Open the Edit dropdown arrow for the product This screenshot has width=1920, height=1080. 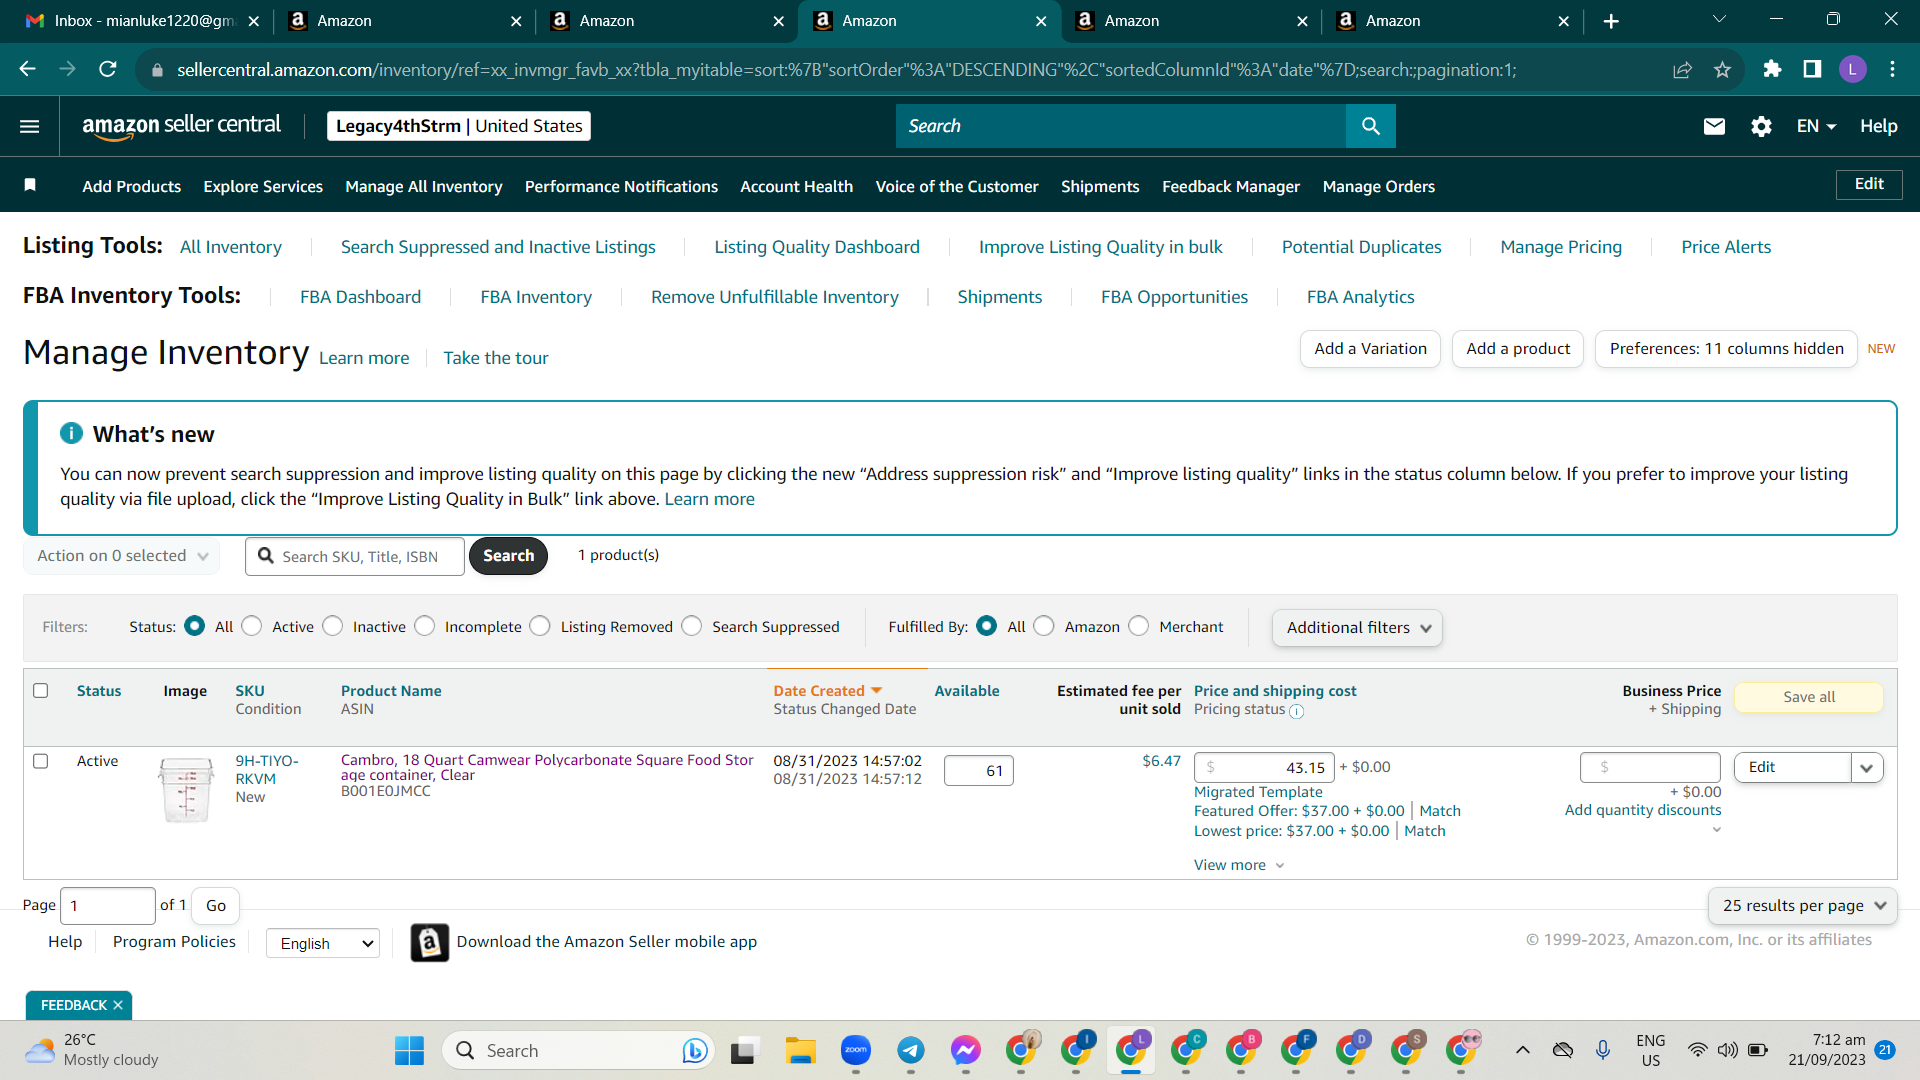[x=1867, y=768]
